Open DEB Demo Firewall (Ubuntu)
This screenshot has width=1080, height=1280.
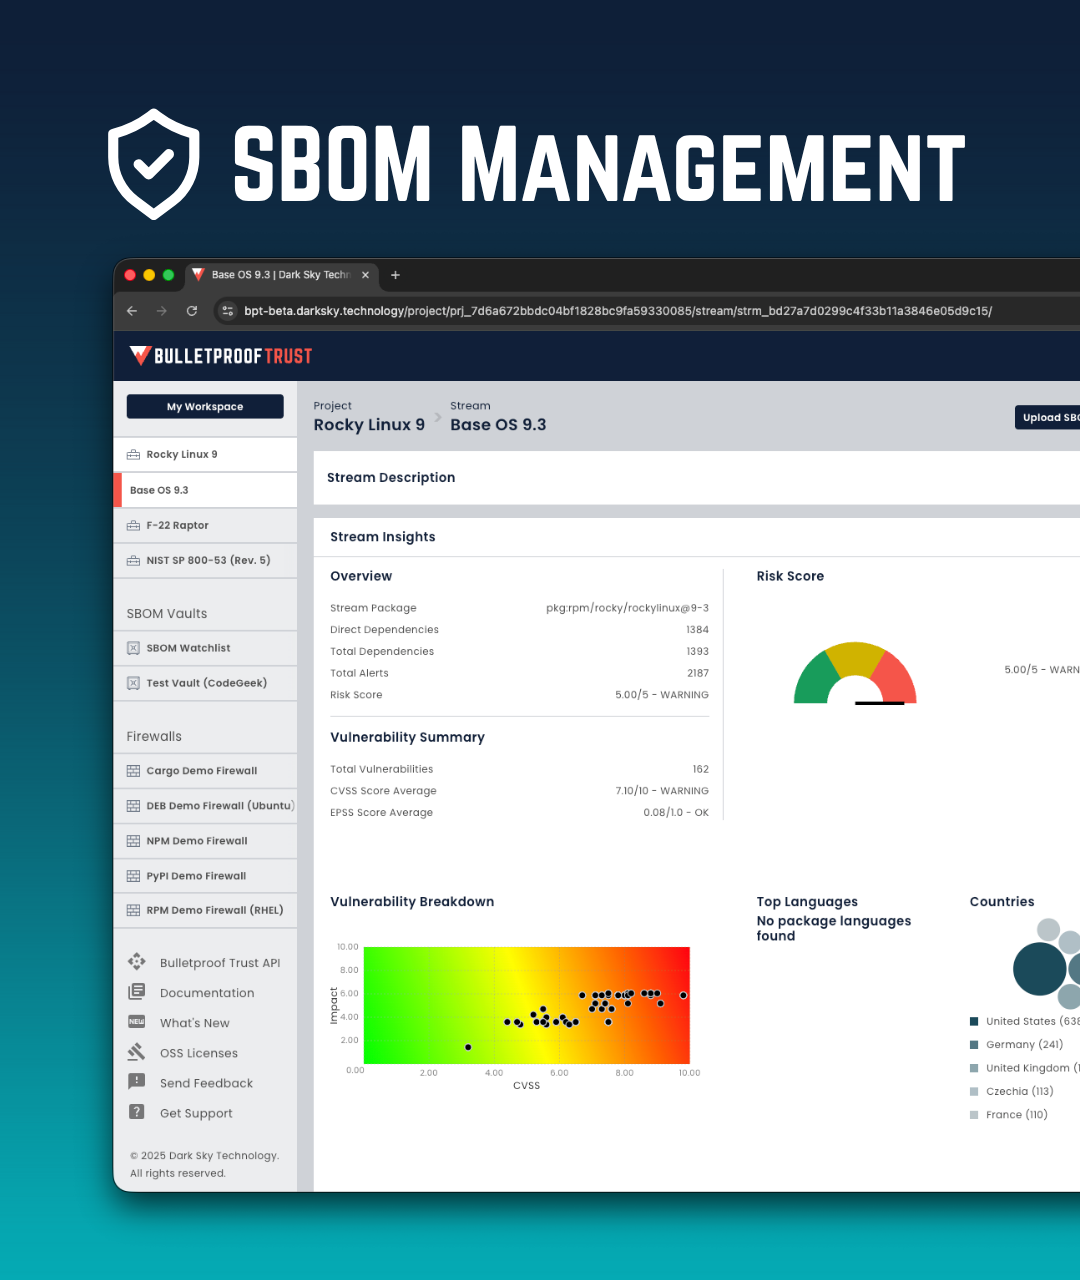pos(205,806)
